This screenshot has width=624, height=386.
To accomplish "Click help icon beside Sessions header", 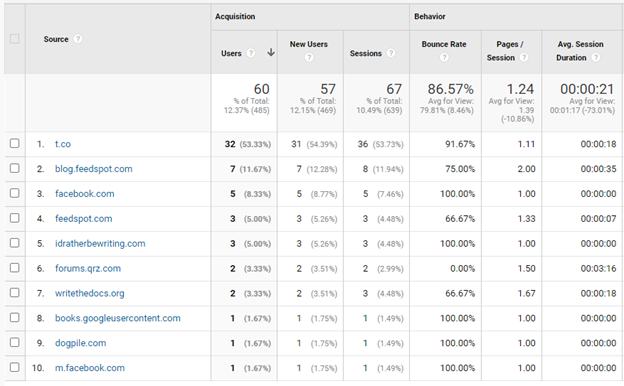I will coord(391,53).
